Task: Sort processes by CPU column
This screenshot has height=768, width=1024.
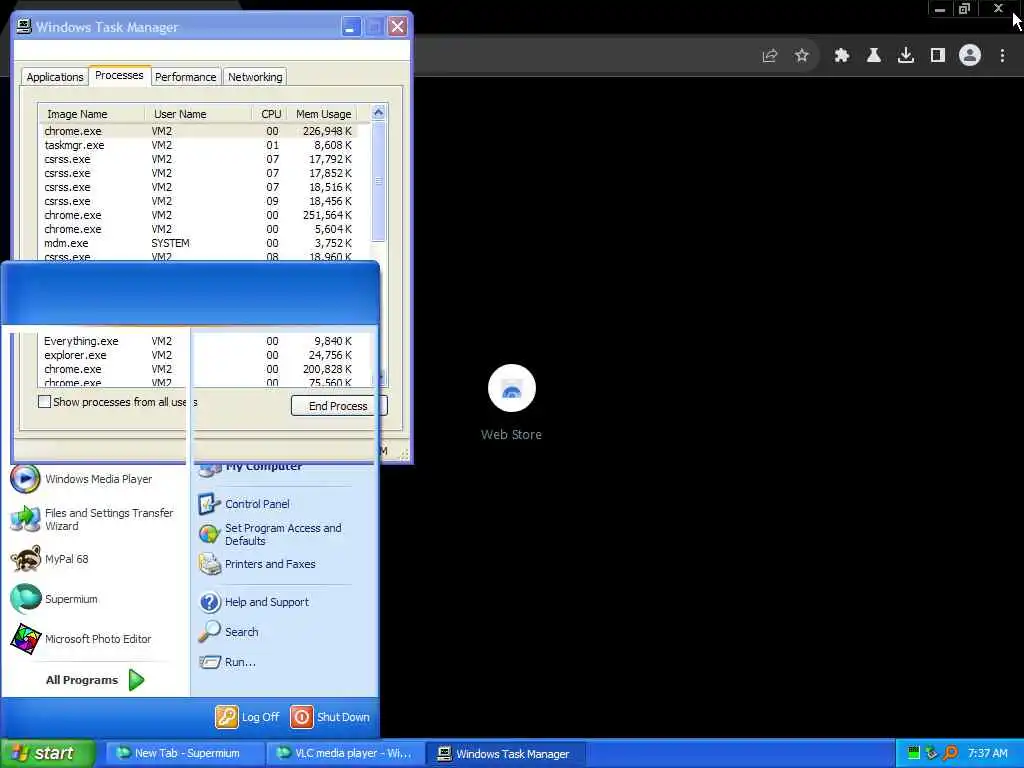Action: coord(269,114)
